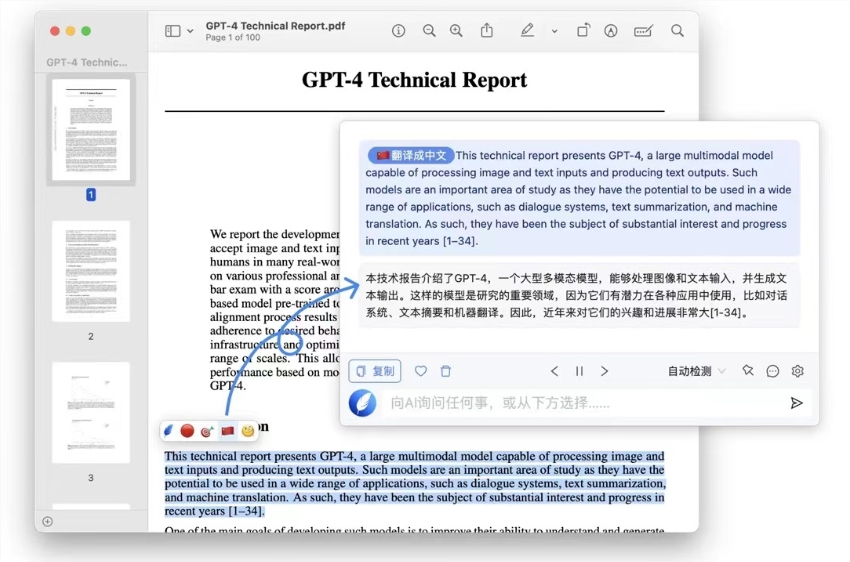850x562 pixels.
Task: Open search in the Preview toolbar
Action: pos(677,30)
